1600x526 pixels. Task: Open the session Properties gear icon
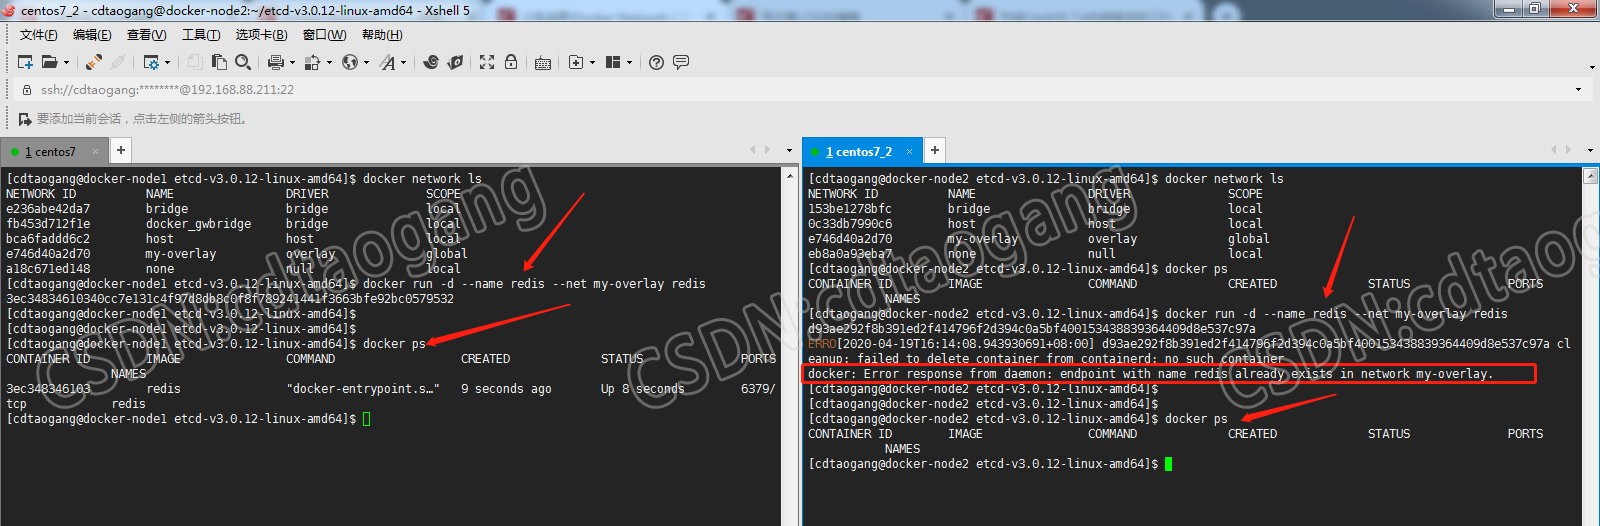tap(150, 62)
